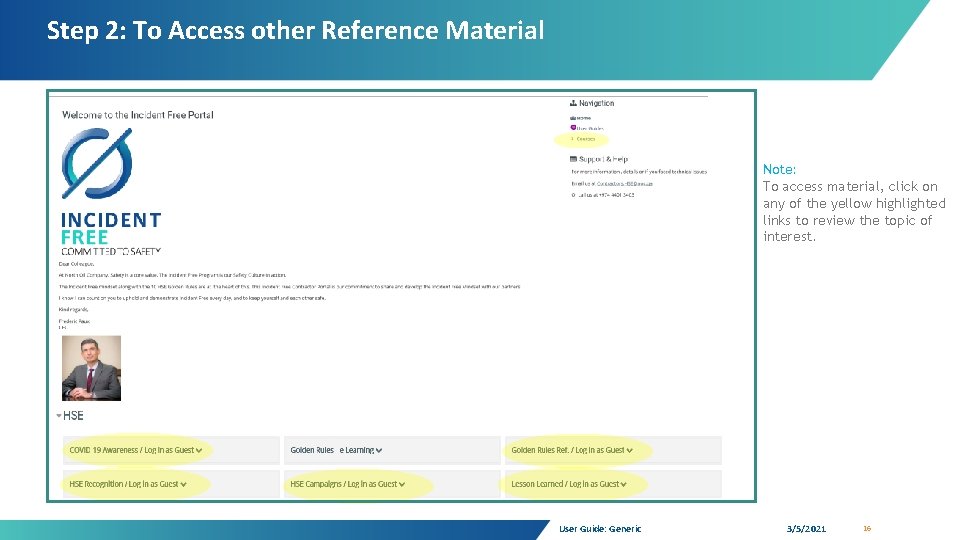This screenshot has width=960, height=540.
Task: Click 'COMMITTED TO SAFETY' tagline
Action: pyautogui.click(x=111, y=252)
